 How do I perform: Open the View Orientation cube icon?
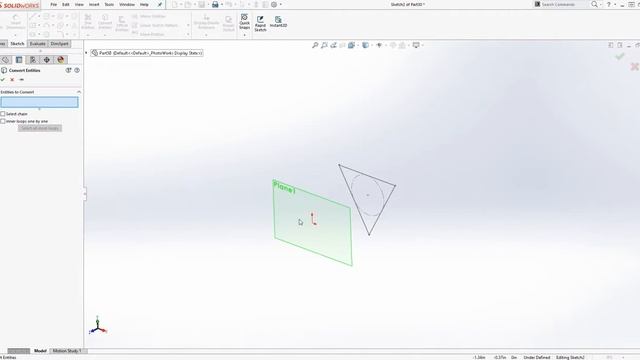tap(351, 45)
